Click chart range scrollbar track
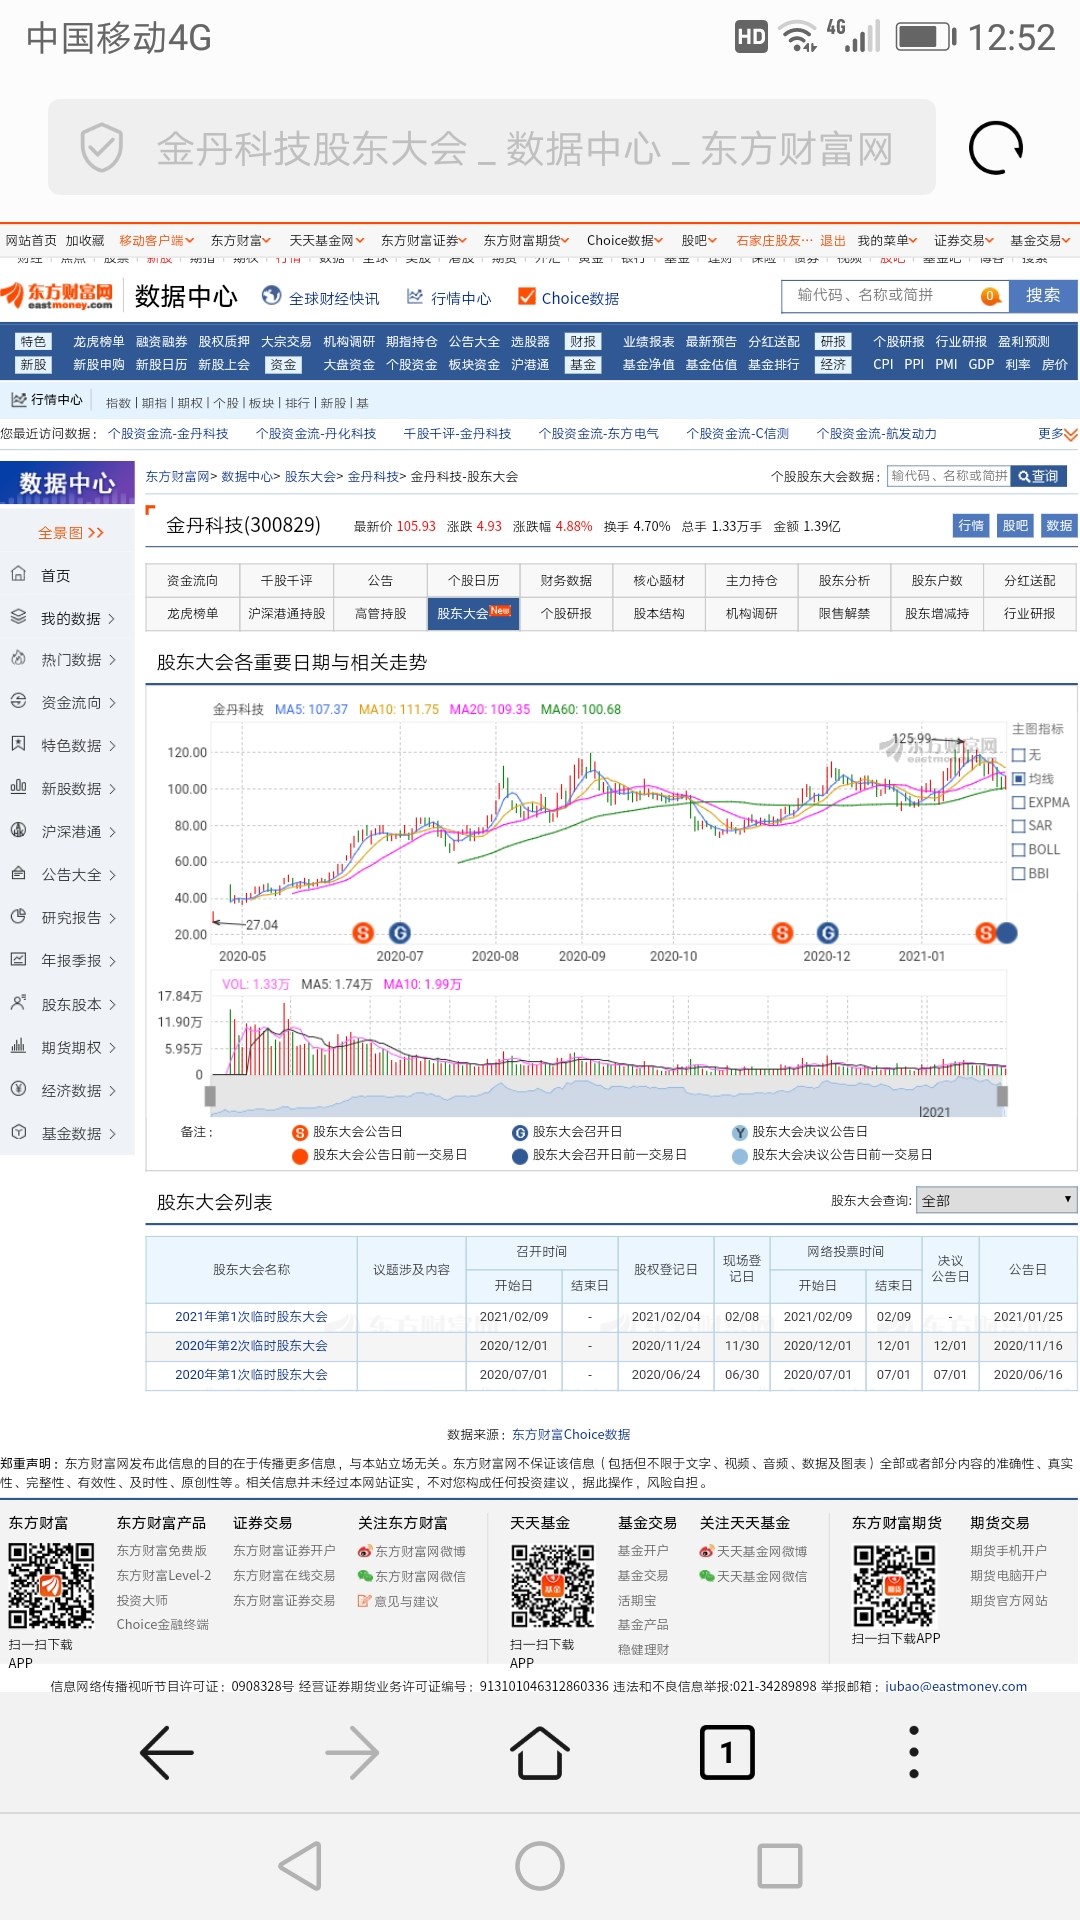1080x1920 pixels. click(x=606, y=1096)
